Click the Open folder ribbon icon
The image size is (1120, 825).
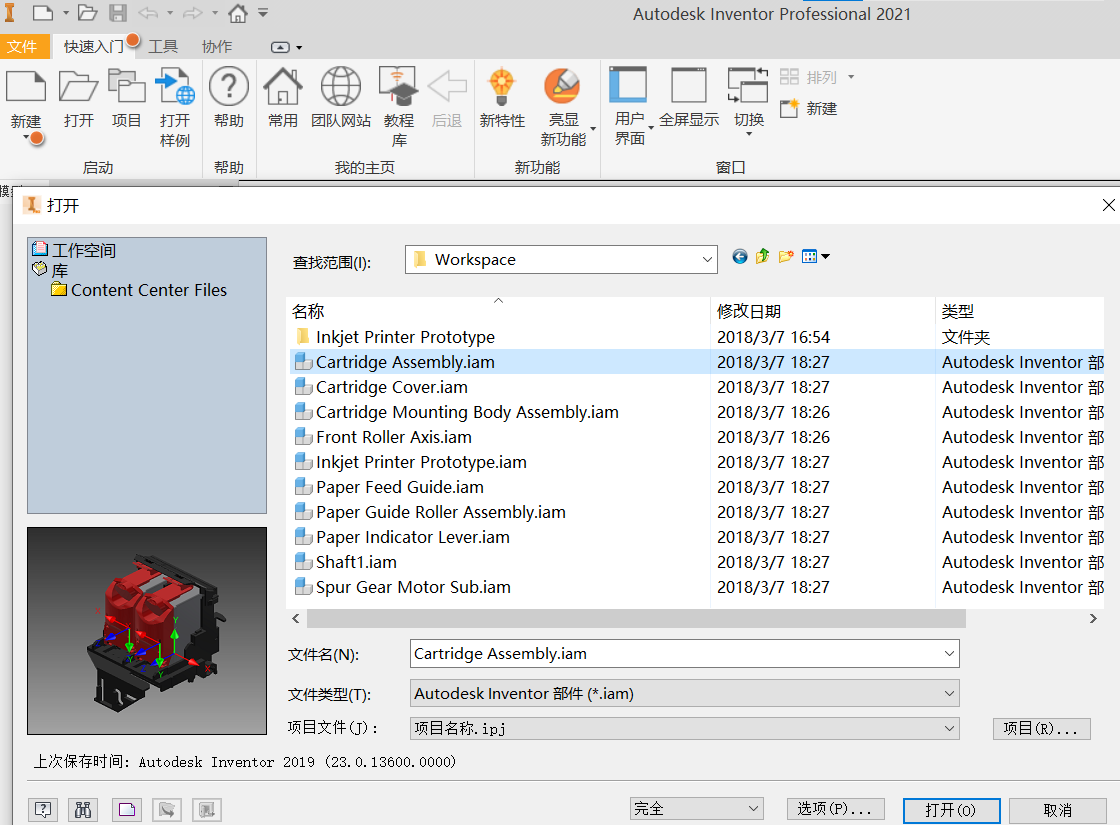point(78,86)
